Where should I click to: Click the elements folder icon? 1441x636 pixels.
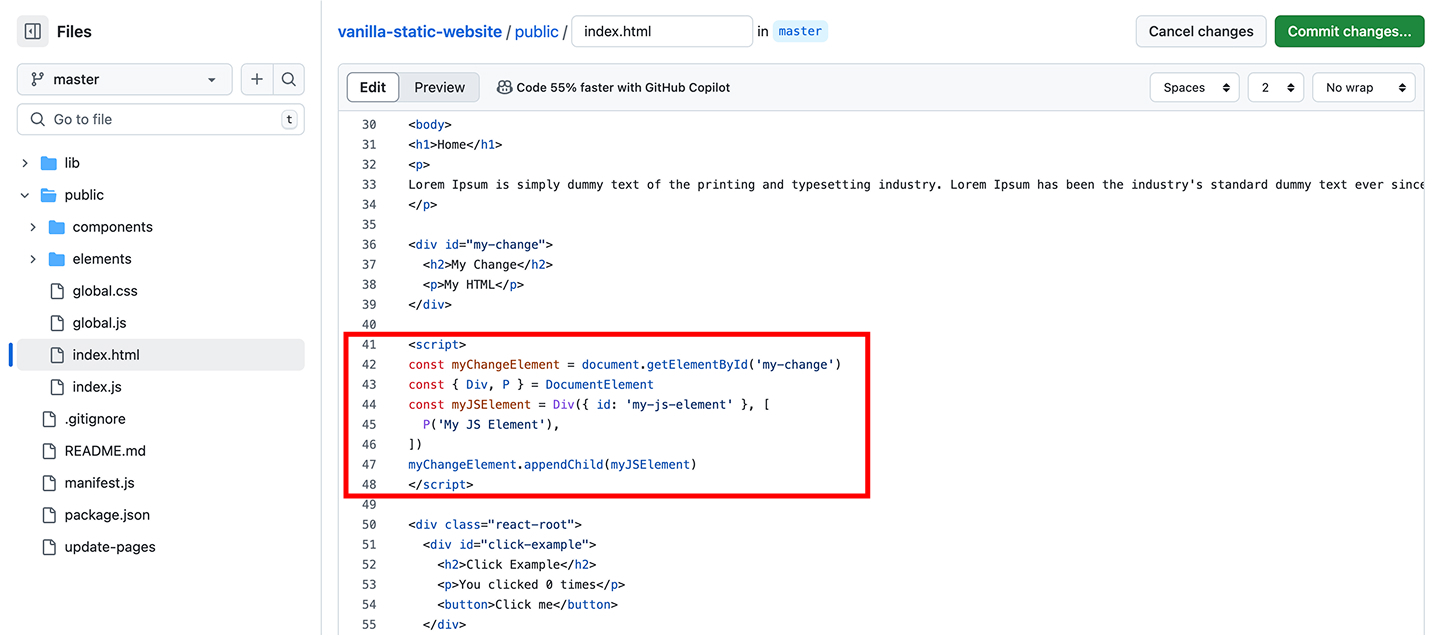(x=56, y=259)
